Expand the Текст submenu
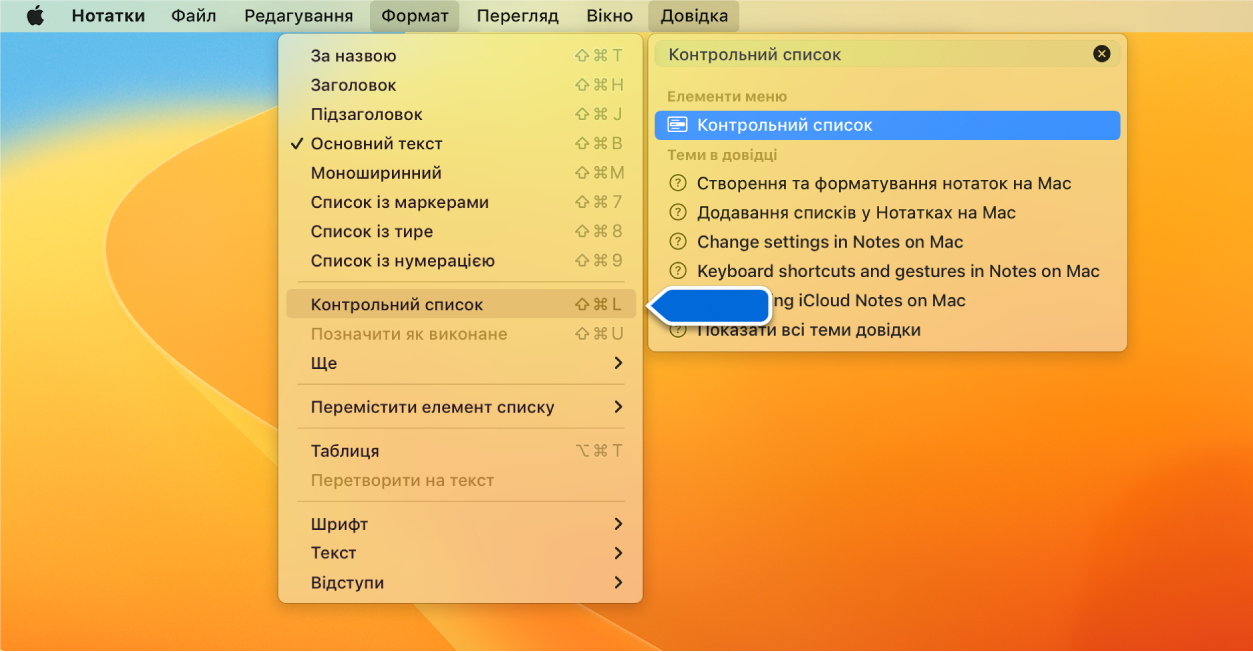Viewport: 1253px width, 652px height. coord(460,553)
